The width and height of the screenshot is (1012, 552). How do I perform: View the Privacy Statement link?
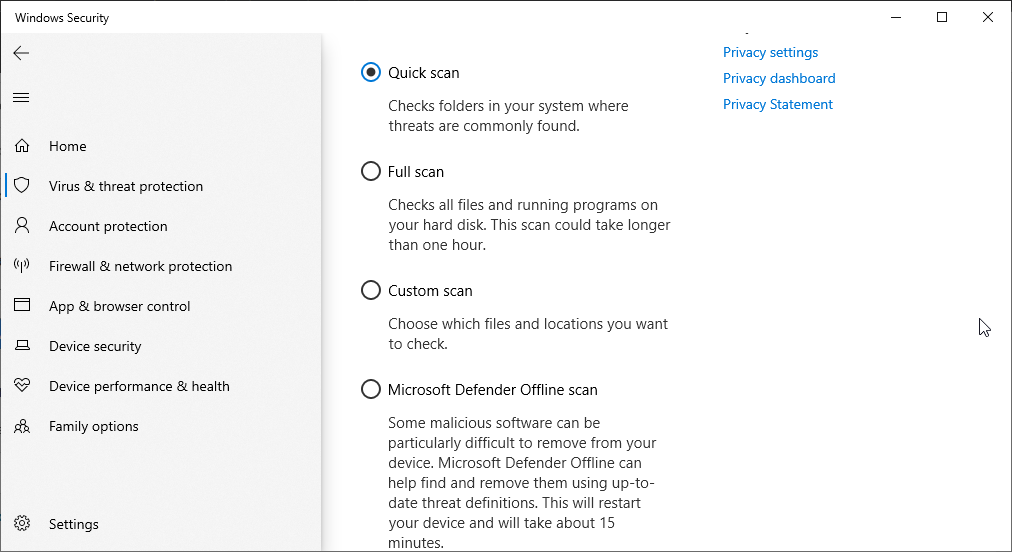[778, 104]
